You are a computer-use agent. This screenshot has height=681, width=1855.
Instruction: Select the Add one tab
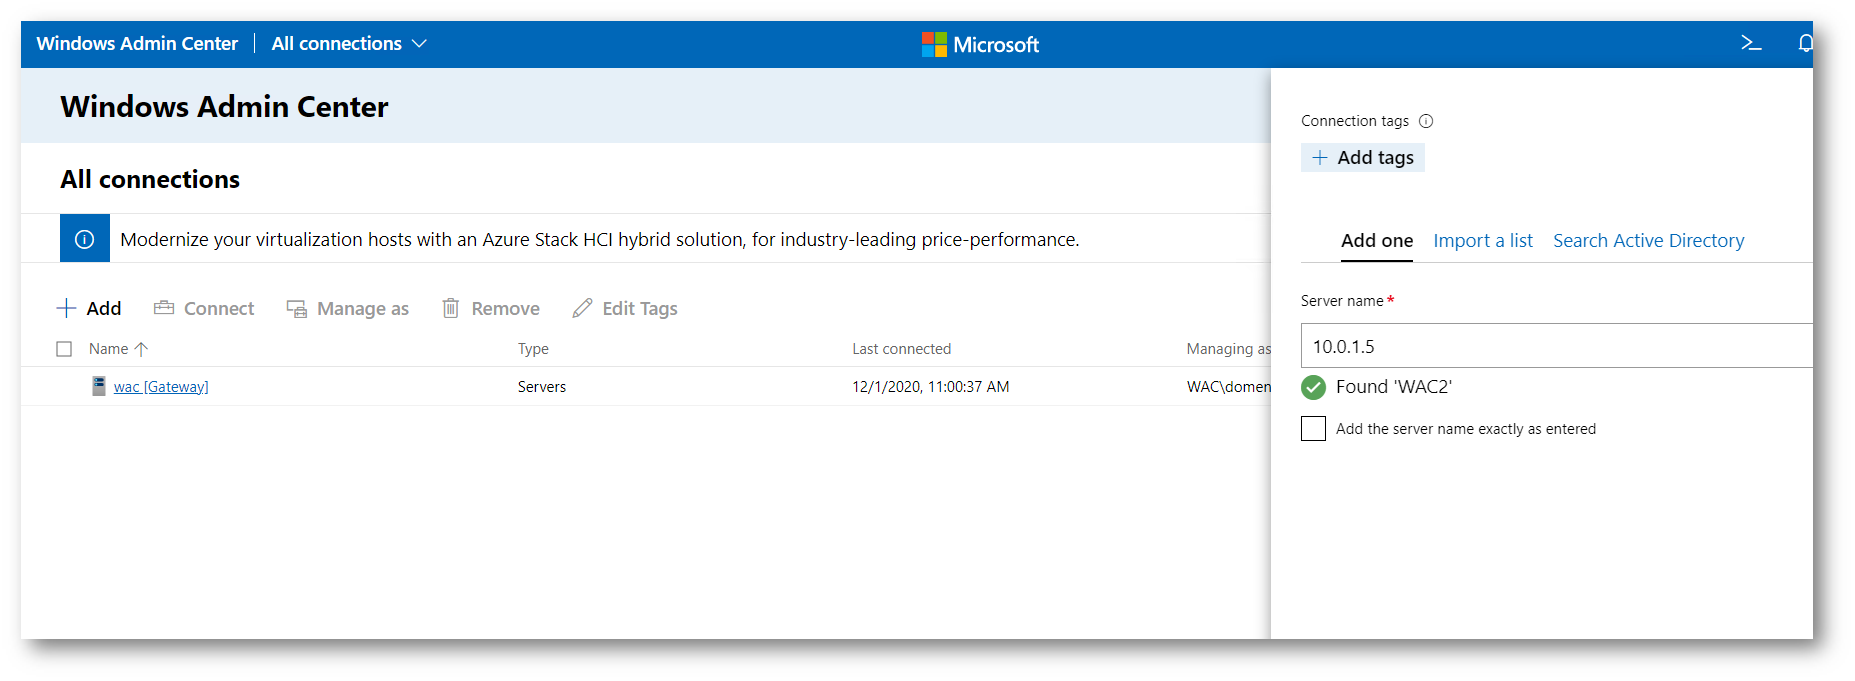tap(1377, 241)
